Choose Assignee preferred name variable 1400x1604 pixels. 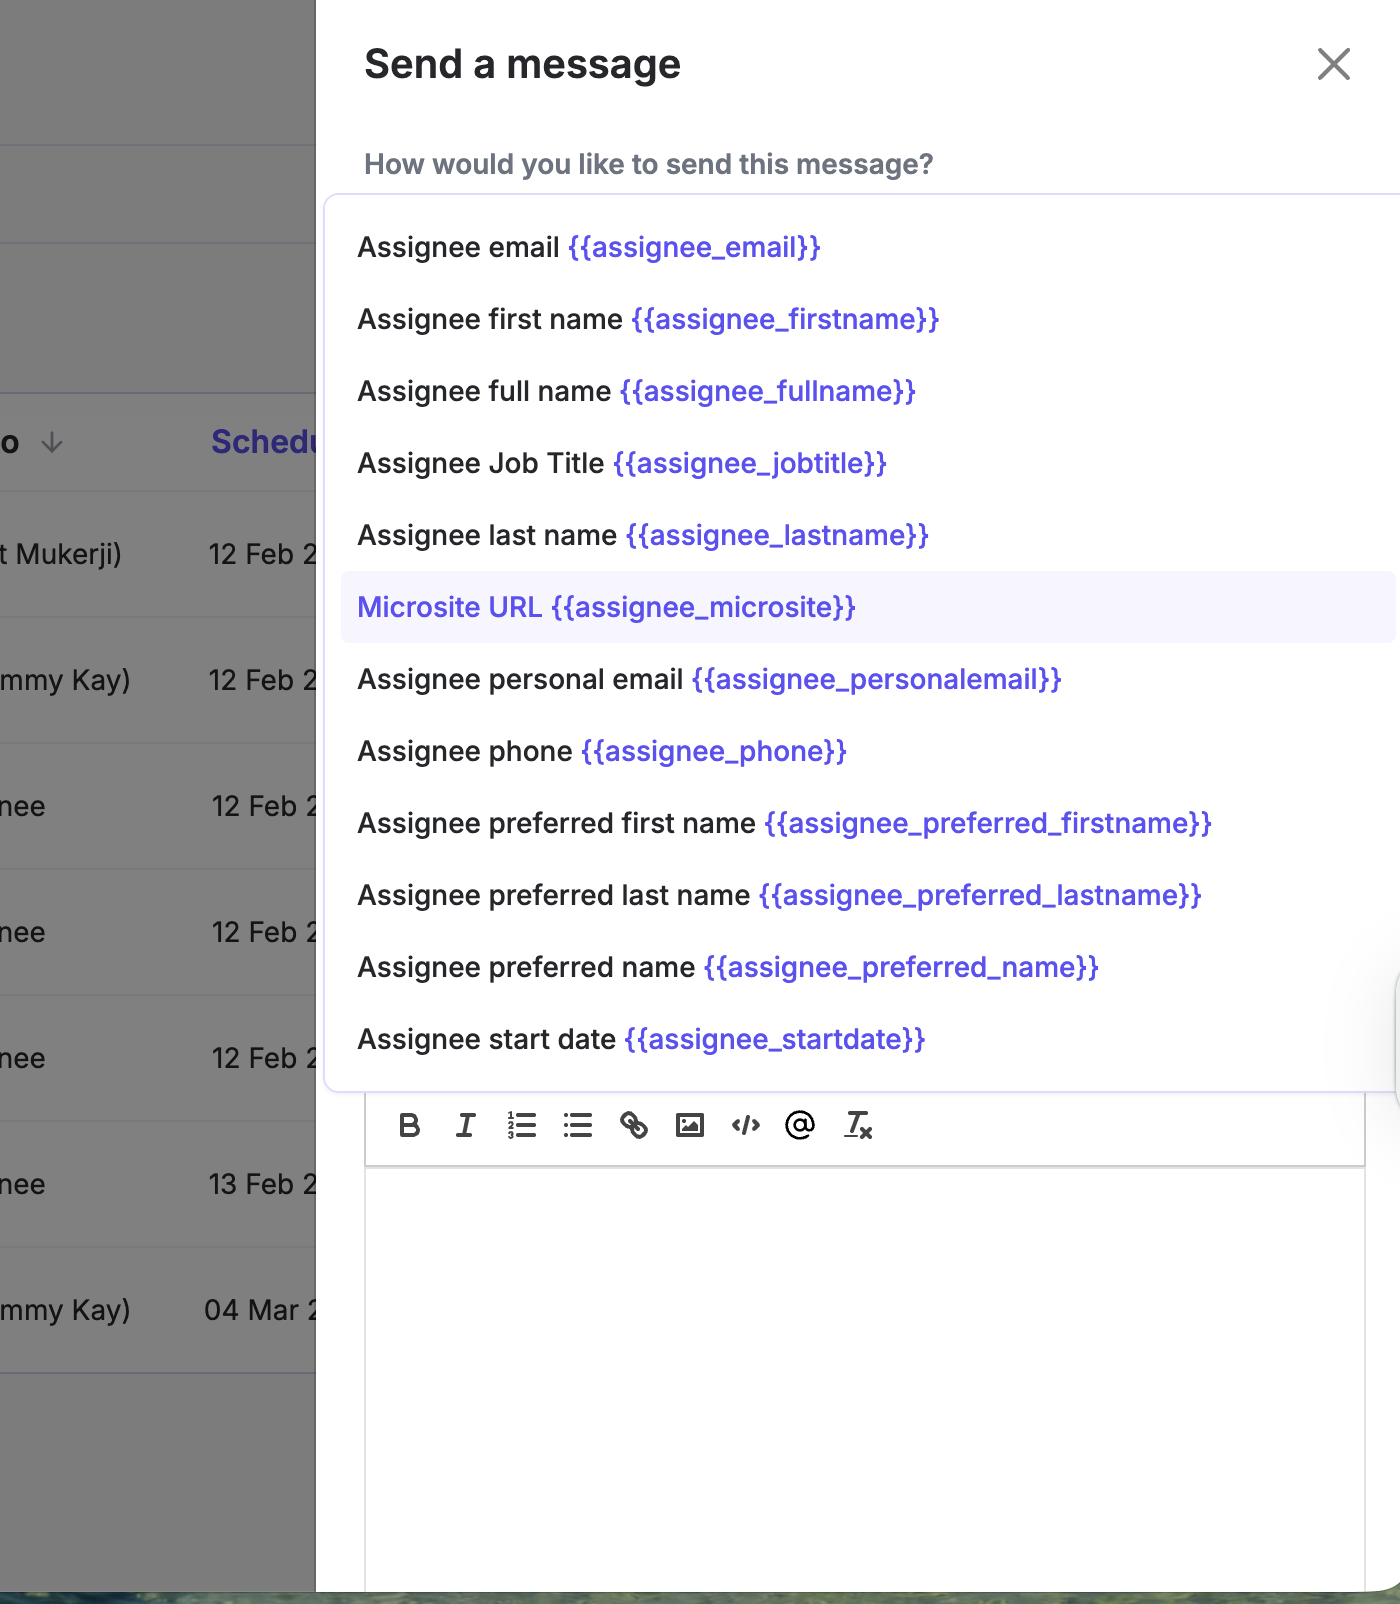868,967
